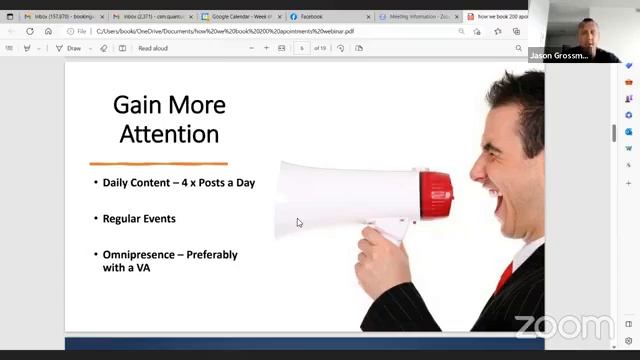This screenshot has width=640, height=360.
Task: Click the 'Gain More Attention' slide title
Action: (x=169, y=119)
